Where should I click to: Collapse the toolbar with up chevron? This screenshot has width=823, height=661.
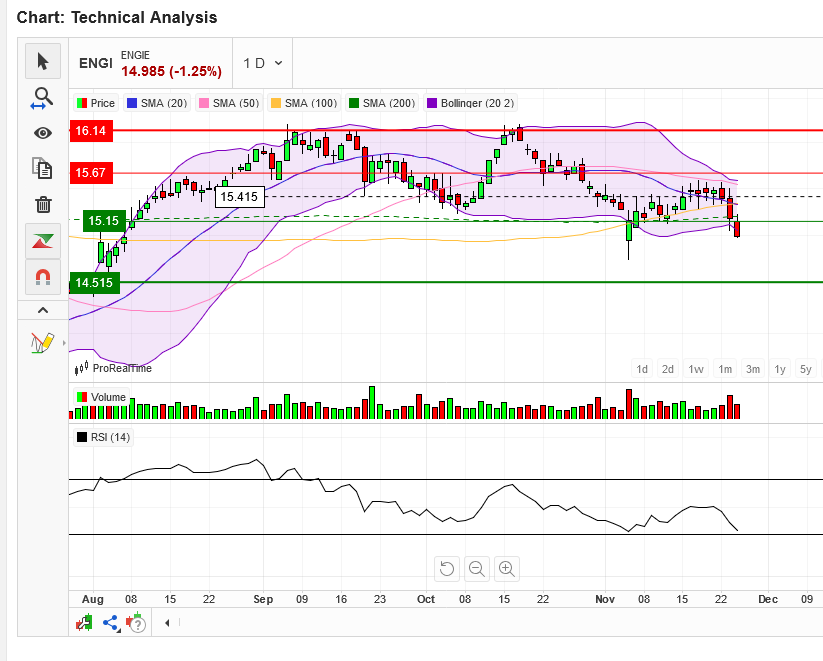[x=43, y=310]
